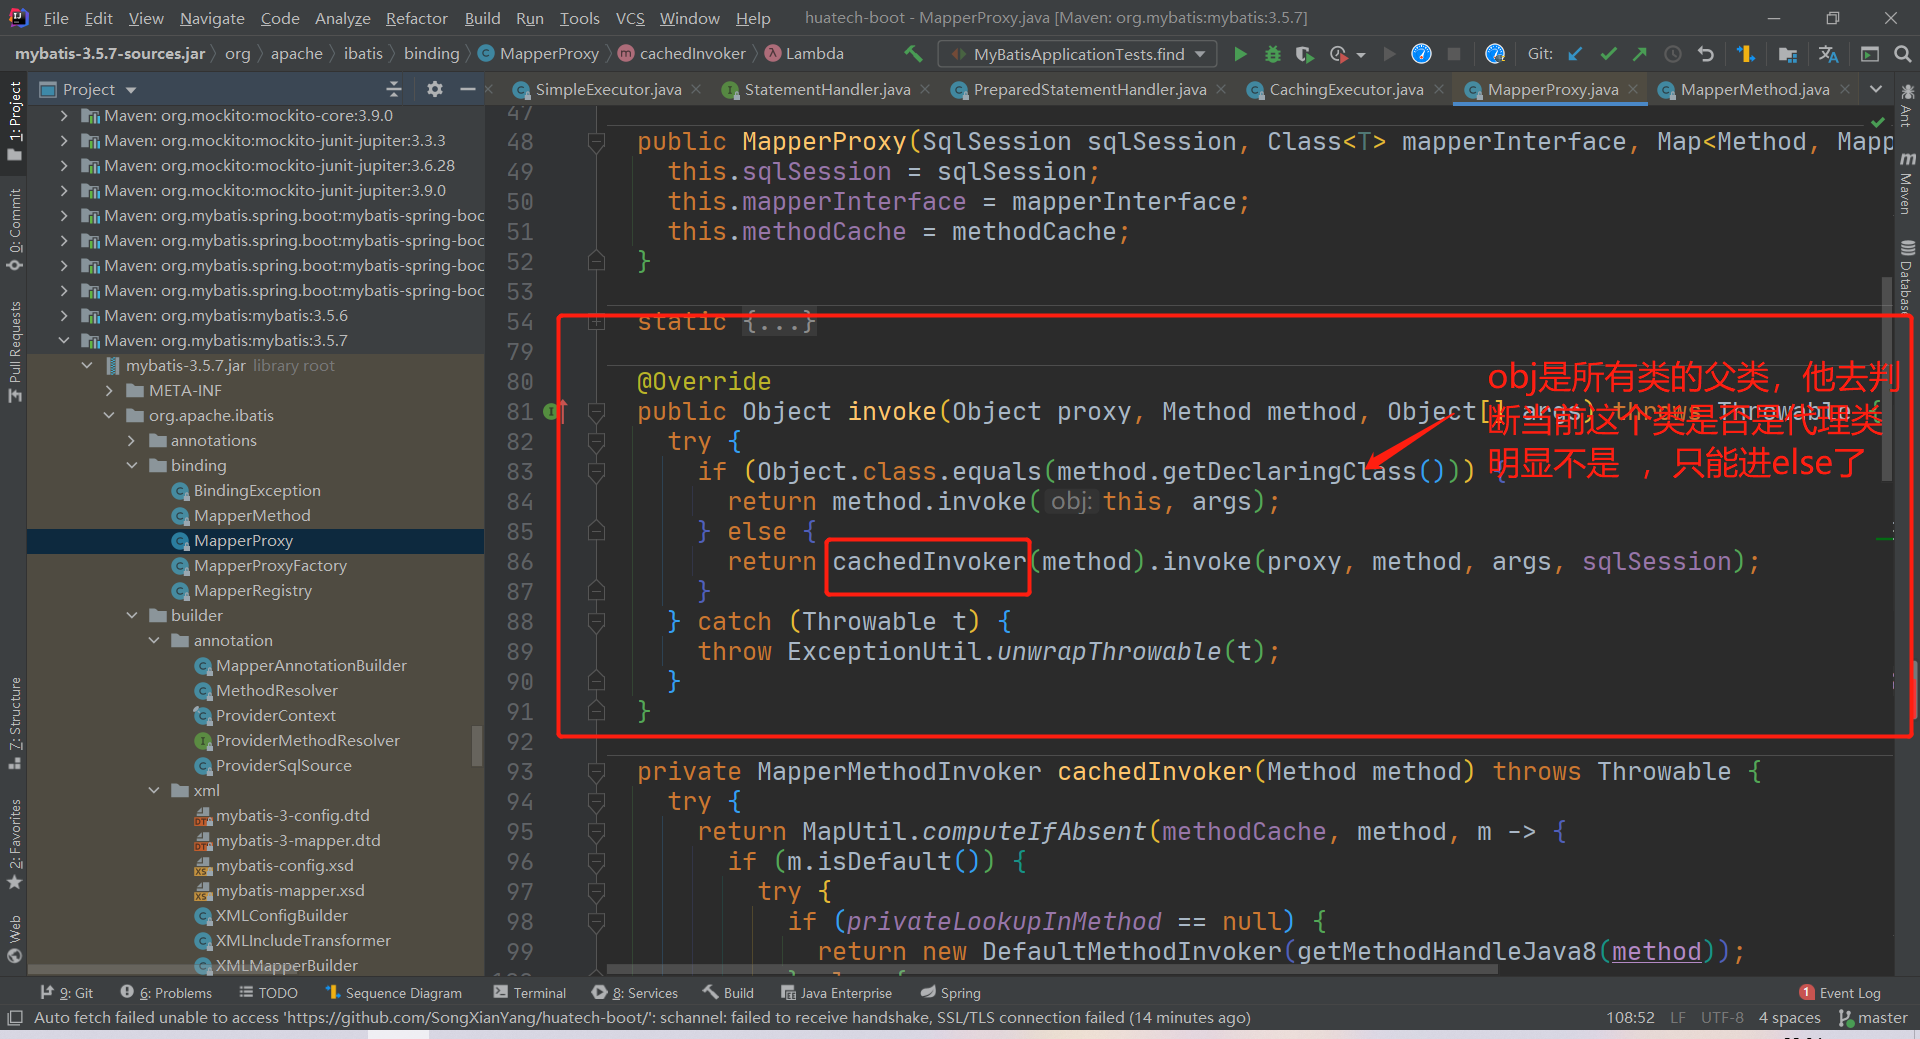Click the second blue gauge icon before Git
Viewport: 1920px width, 1039px height.
(1495, 54)
